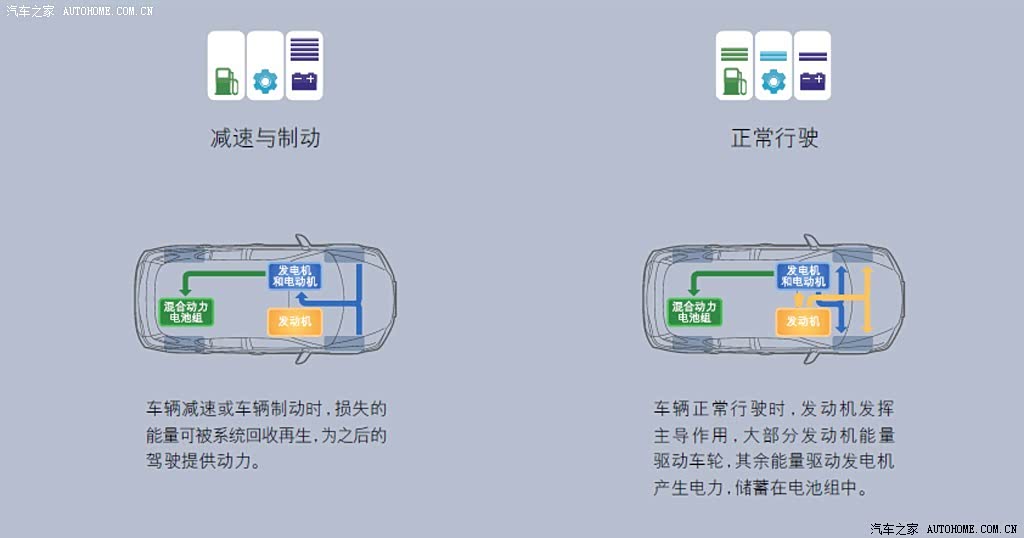Image resolution: width=1024 pixels, height=538 pixels.
Task: Click the purple battery icon above 正常行驶
Action: 812,81
